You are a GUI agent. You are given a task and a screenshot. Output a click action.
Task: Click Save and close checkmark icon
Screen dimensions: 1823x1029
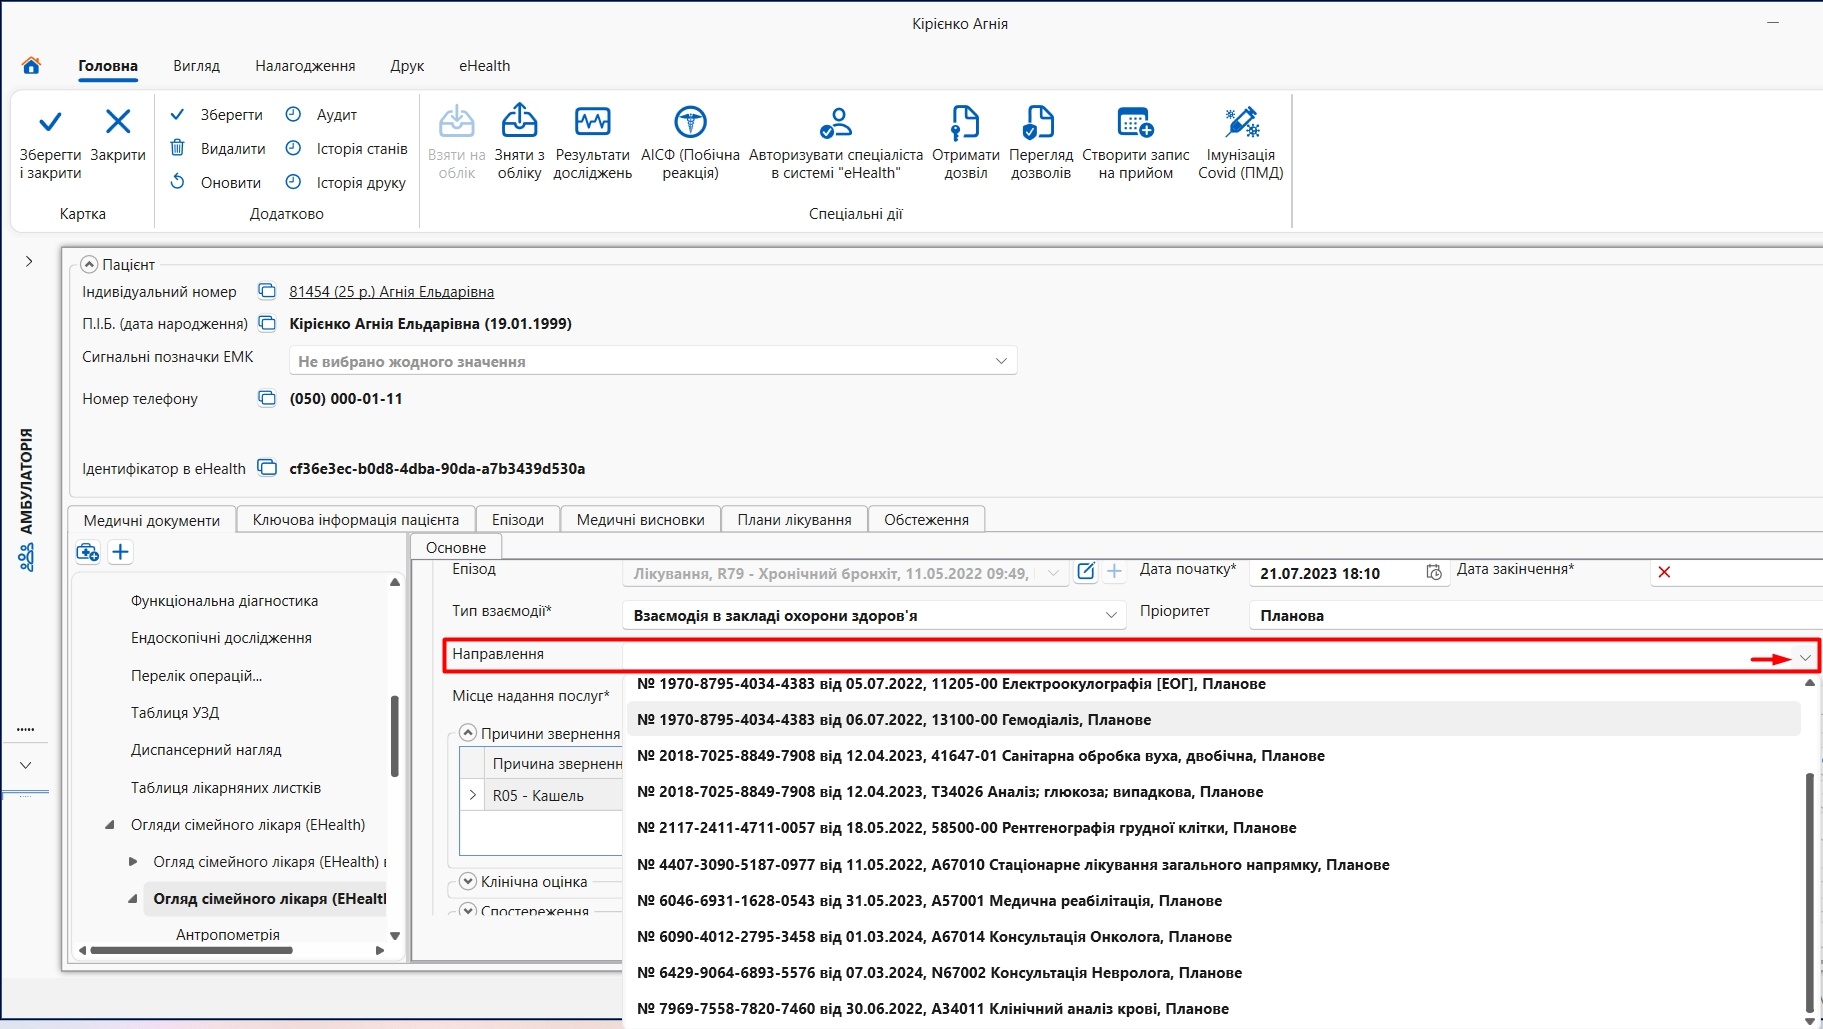click(x=50, y=122)
